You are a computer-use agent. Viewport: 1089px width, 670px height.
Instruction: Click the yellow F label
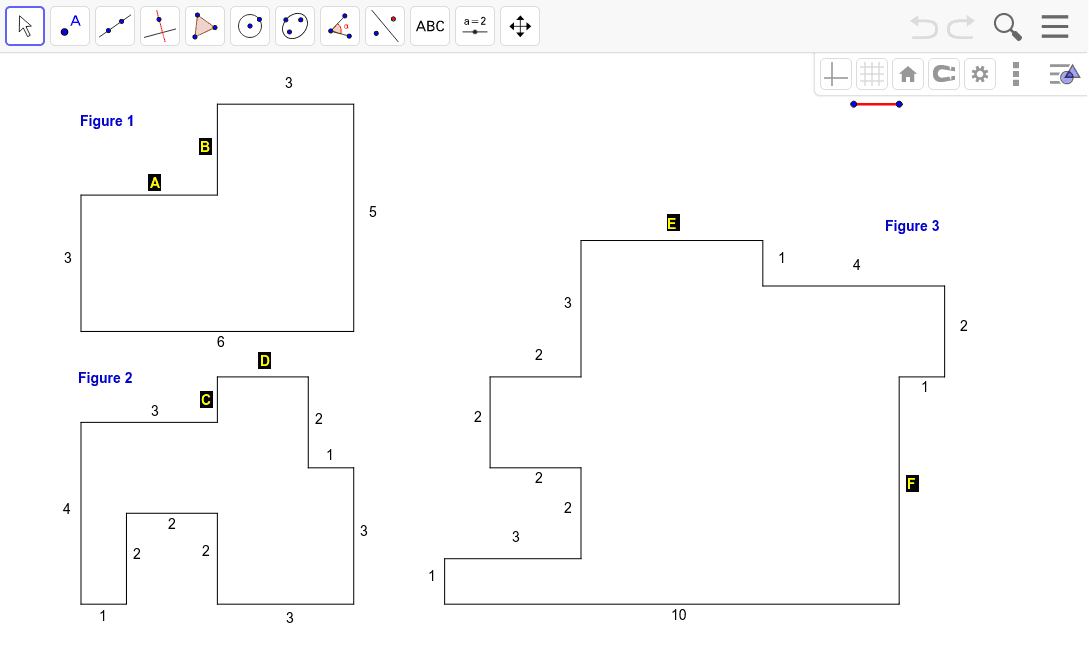[x=913, y=483]
